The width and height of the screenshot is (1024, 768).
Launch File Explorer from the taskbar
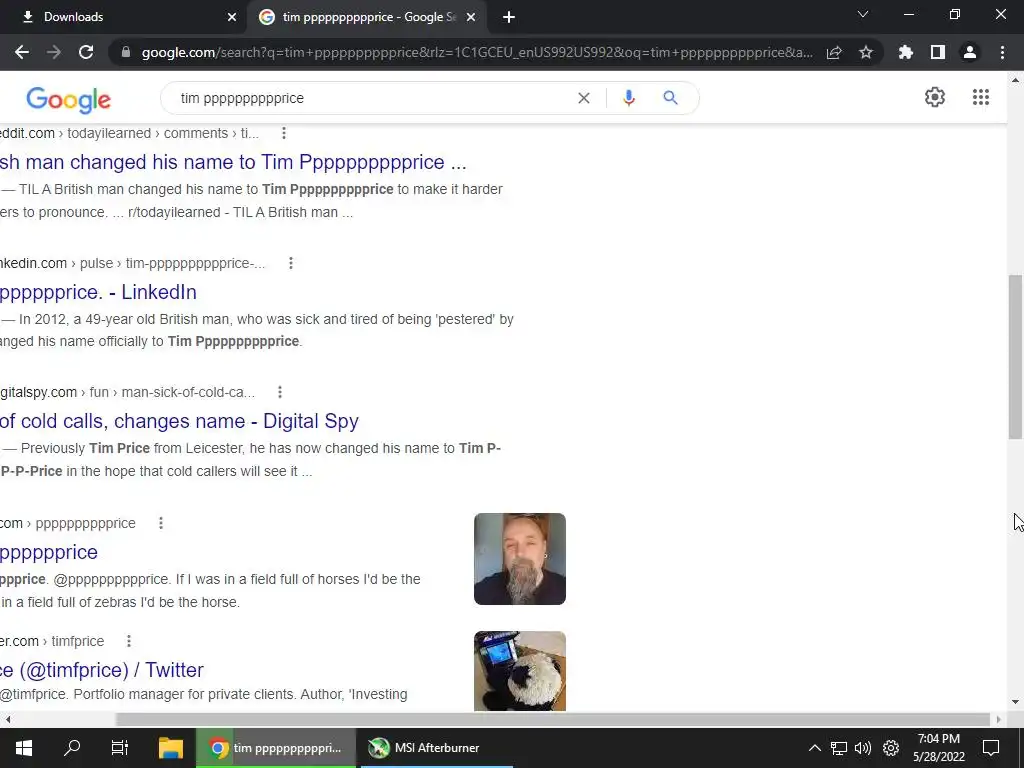pyautogui.click(x=171, y=748)
